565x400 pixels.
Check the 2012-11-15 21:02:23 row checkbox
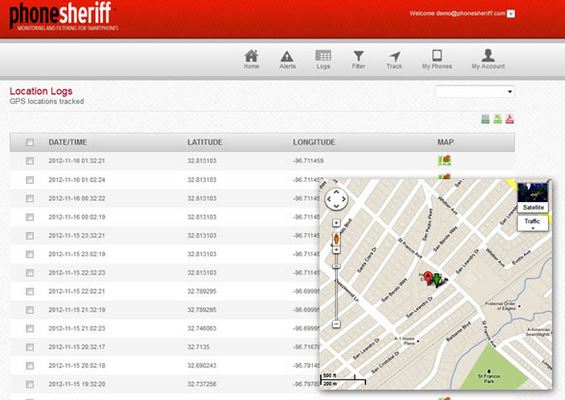tap(30, 328)
